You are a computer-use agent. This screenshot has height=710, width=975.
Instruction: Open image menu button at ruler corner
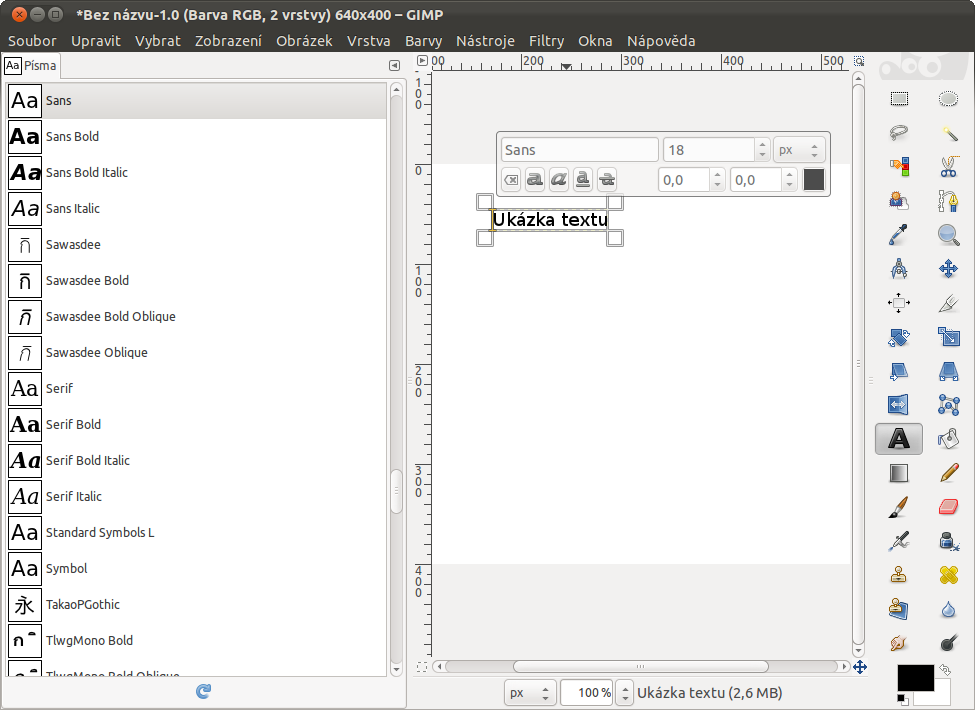(x=422, y=61)
